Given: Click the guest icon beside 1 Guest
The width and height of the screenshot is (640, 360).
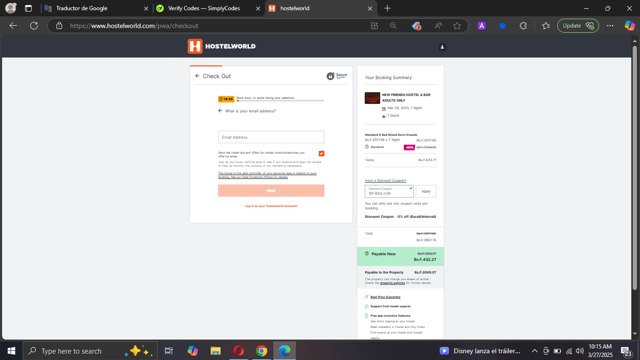Looking at the screenshot, I should coord(384,116).
